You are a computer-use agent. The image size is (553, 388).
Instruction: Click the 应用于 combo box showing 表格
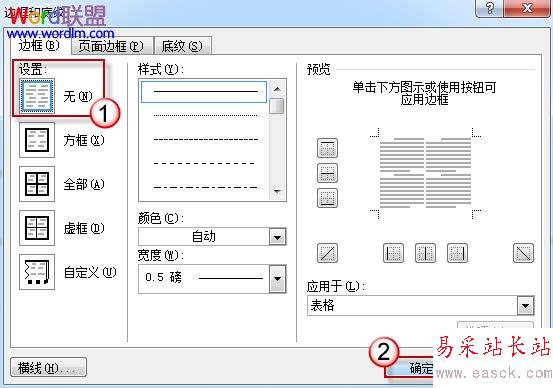click(x=421, y=305)
